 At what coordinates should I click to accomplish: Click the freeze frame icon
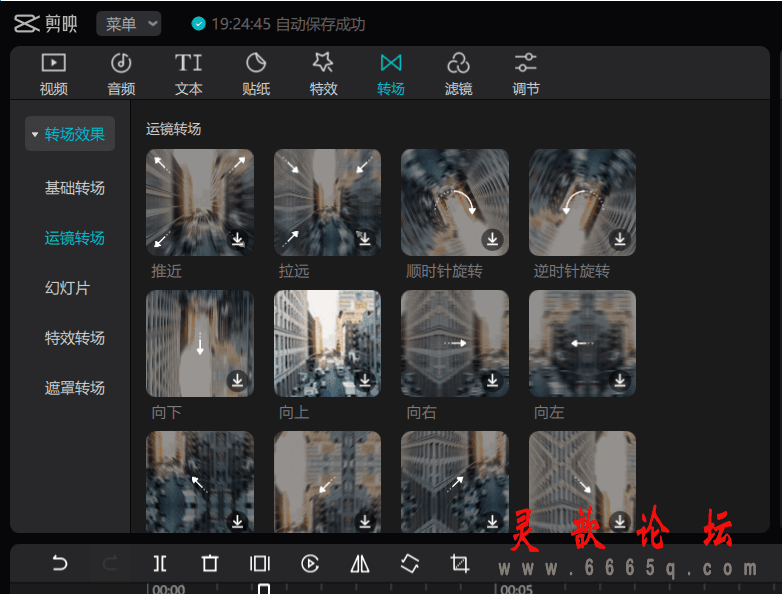coord(260,564)
